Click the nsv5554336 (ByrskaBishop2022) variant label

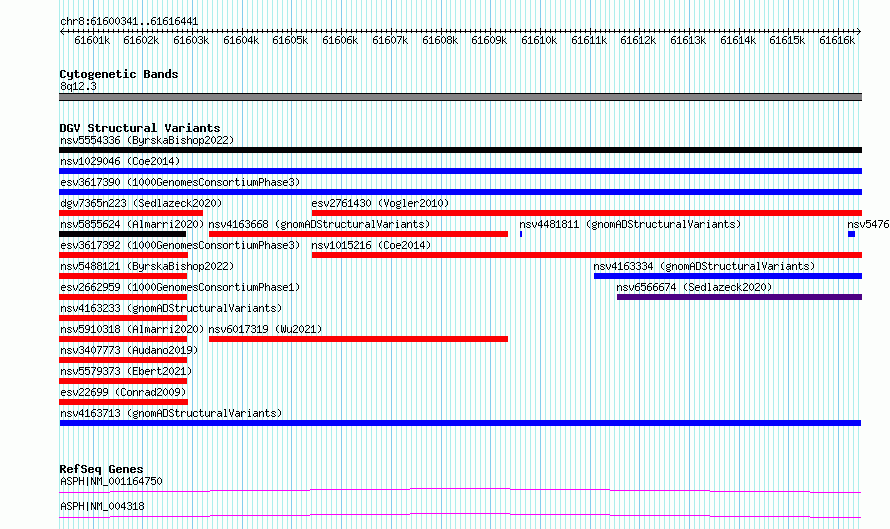[147, 140]
